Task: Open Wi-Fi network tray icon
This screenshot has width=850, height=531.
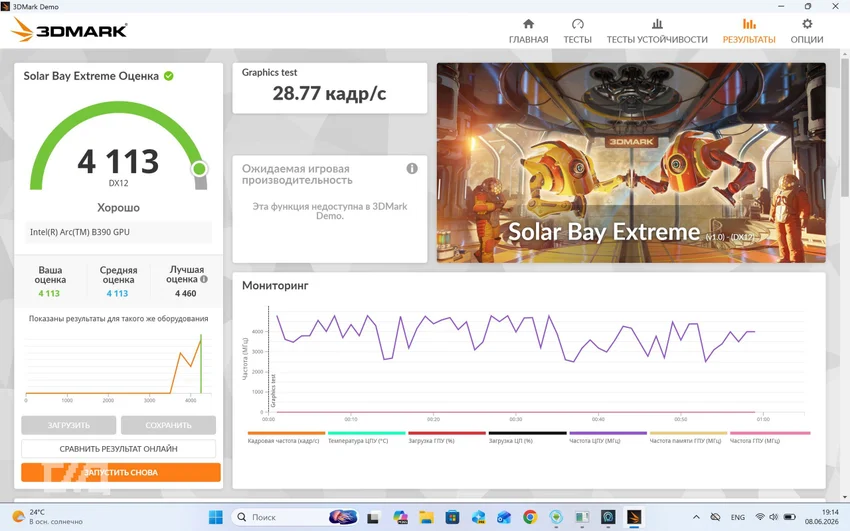Action: click(760, 517)
